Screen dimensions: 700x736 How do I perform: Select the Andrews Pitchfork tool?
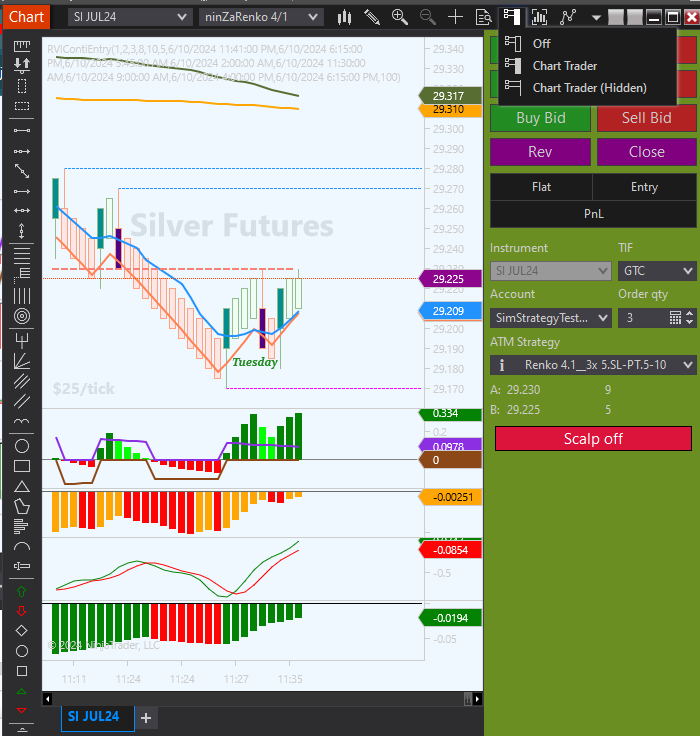(x=22, y=340)
